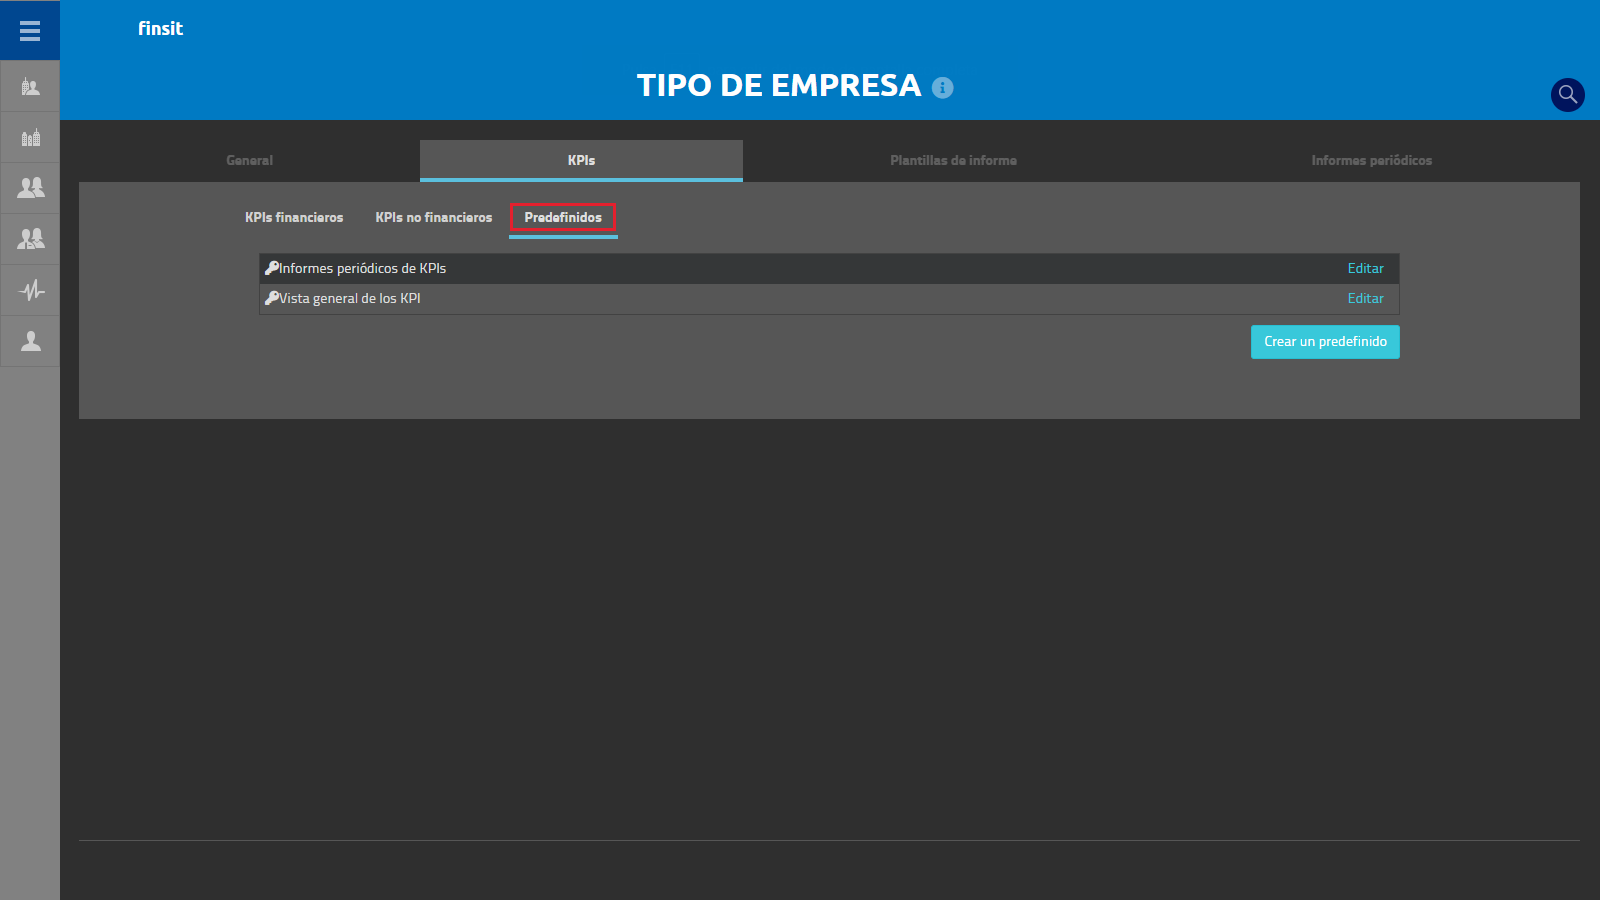The height and width of the screenshot is (900, 1600).
Task: Switch to KPIs no financieros subtab
Action: [x=434, y=217]
